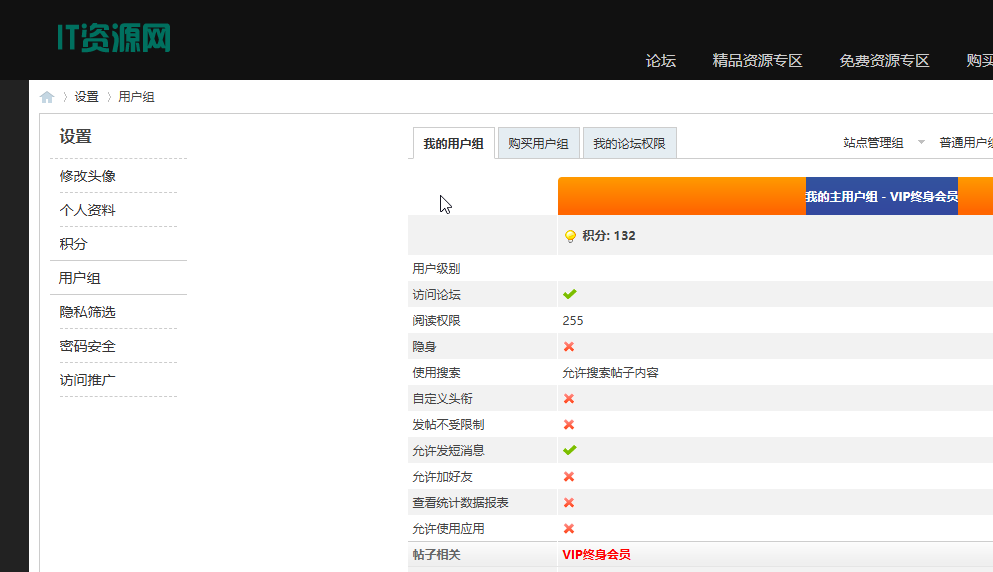The image size is (993, 572).
Task: Click the home icon in breadcrumb
Action: pos(47,97)
